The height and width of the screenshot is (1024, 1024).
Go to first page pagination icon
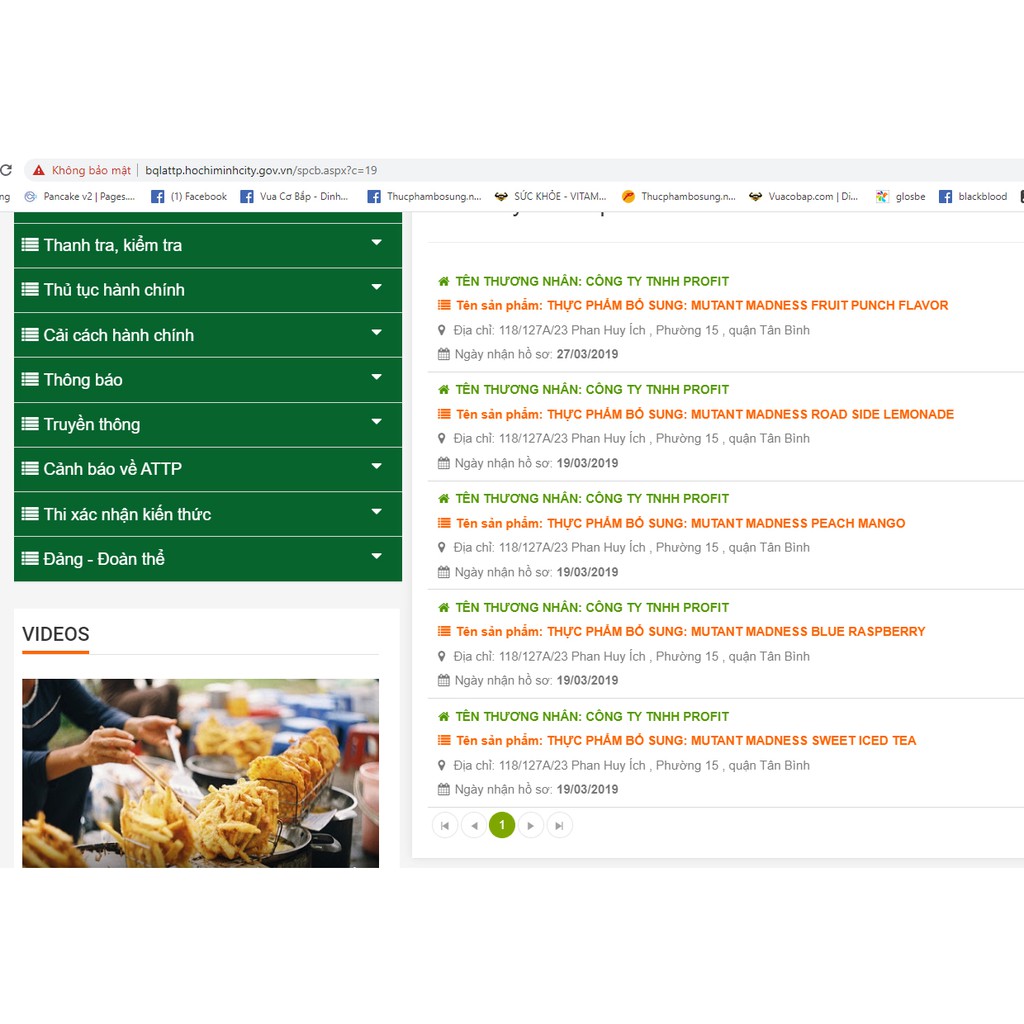coord(445,825)
